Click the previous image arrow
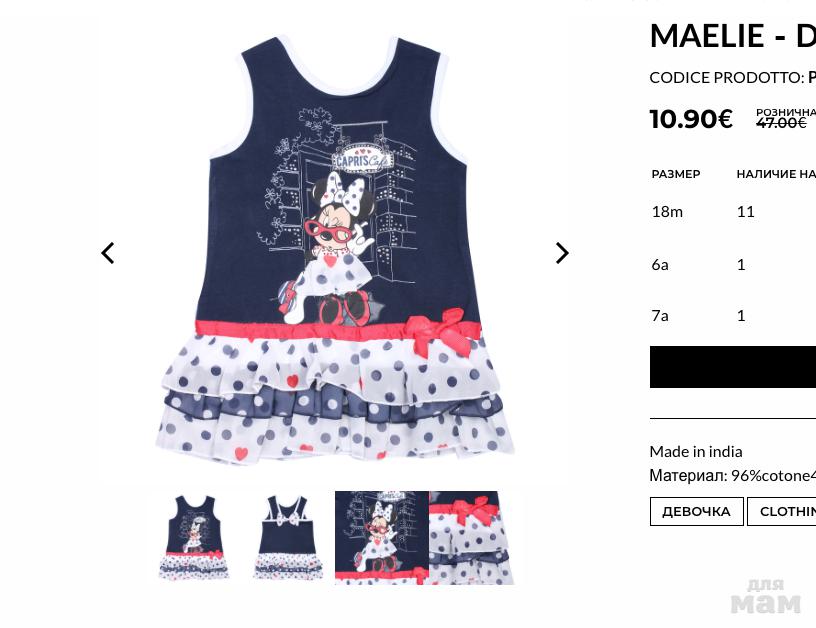The width and height of the screenshot is (816, 628). coord(108,253)
